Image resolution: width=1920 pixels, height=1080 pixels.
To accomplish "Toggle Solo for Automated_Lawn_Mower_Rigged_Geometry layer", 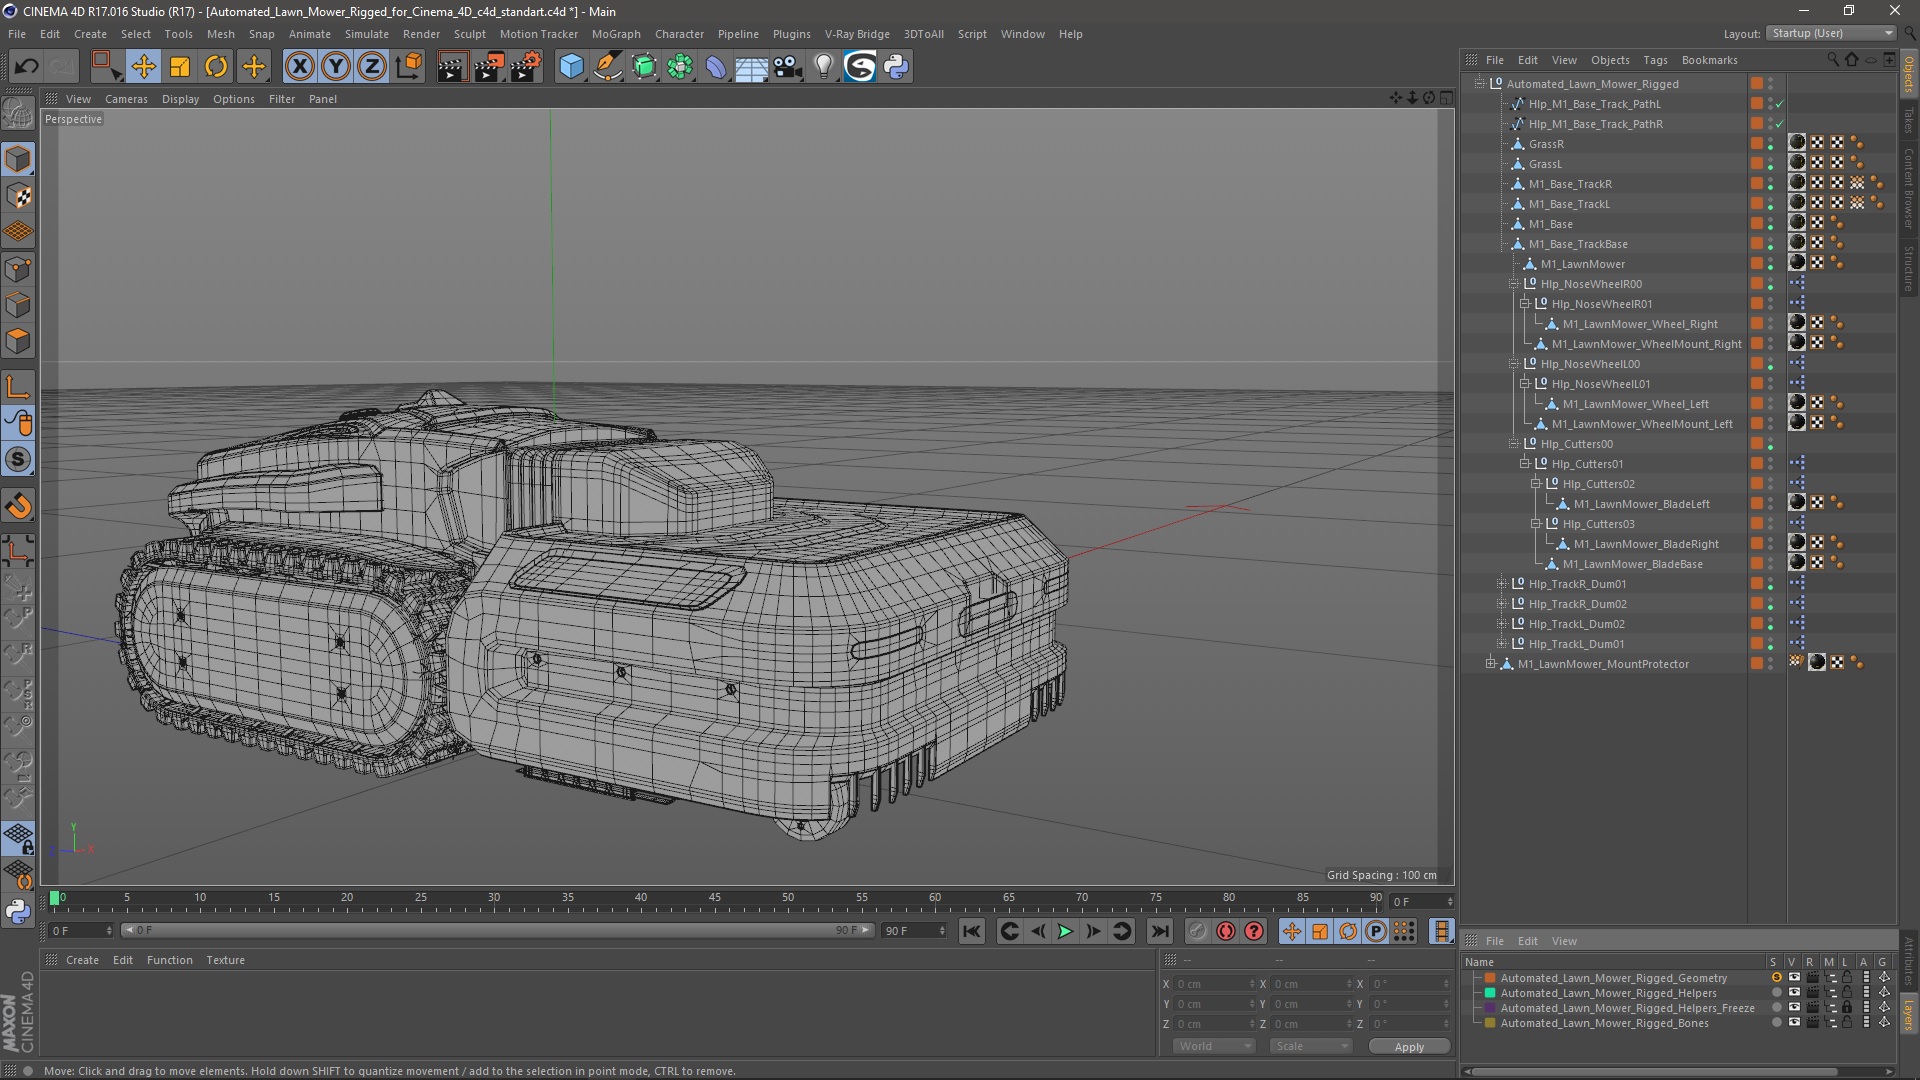I will (x=1776, y=978).
